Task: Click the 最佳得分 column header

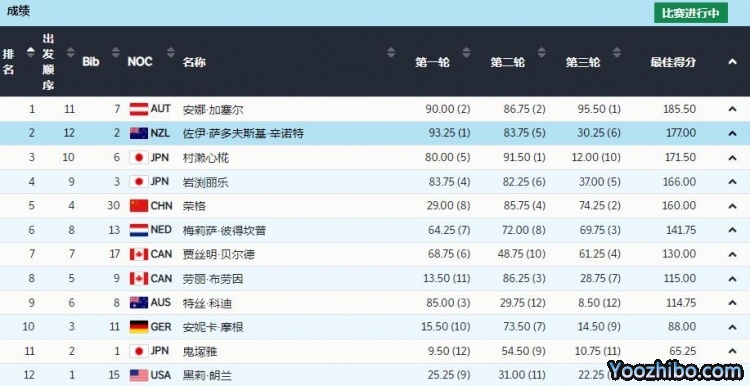Action: pyautogui.click(x=673, y=62)
